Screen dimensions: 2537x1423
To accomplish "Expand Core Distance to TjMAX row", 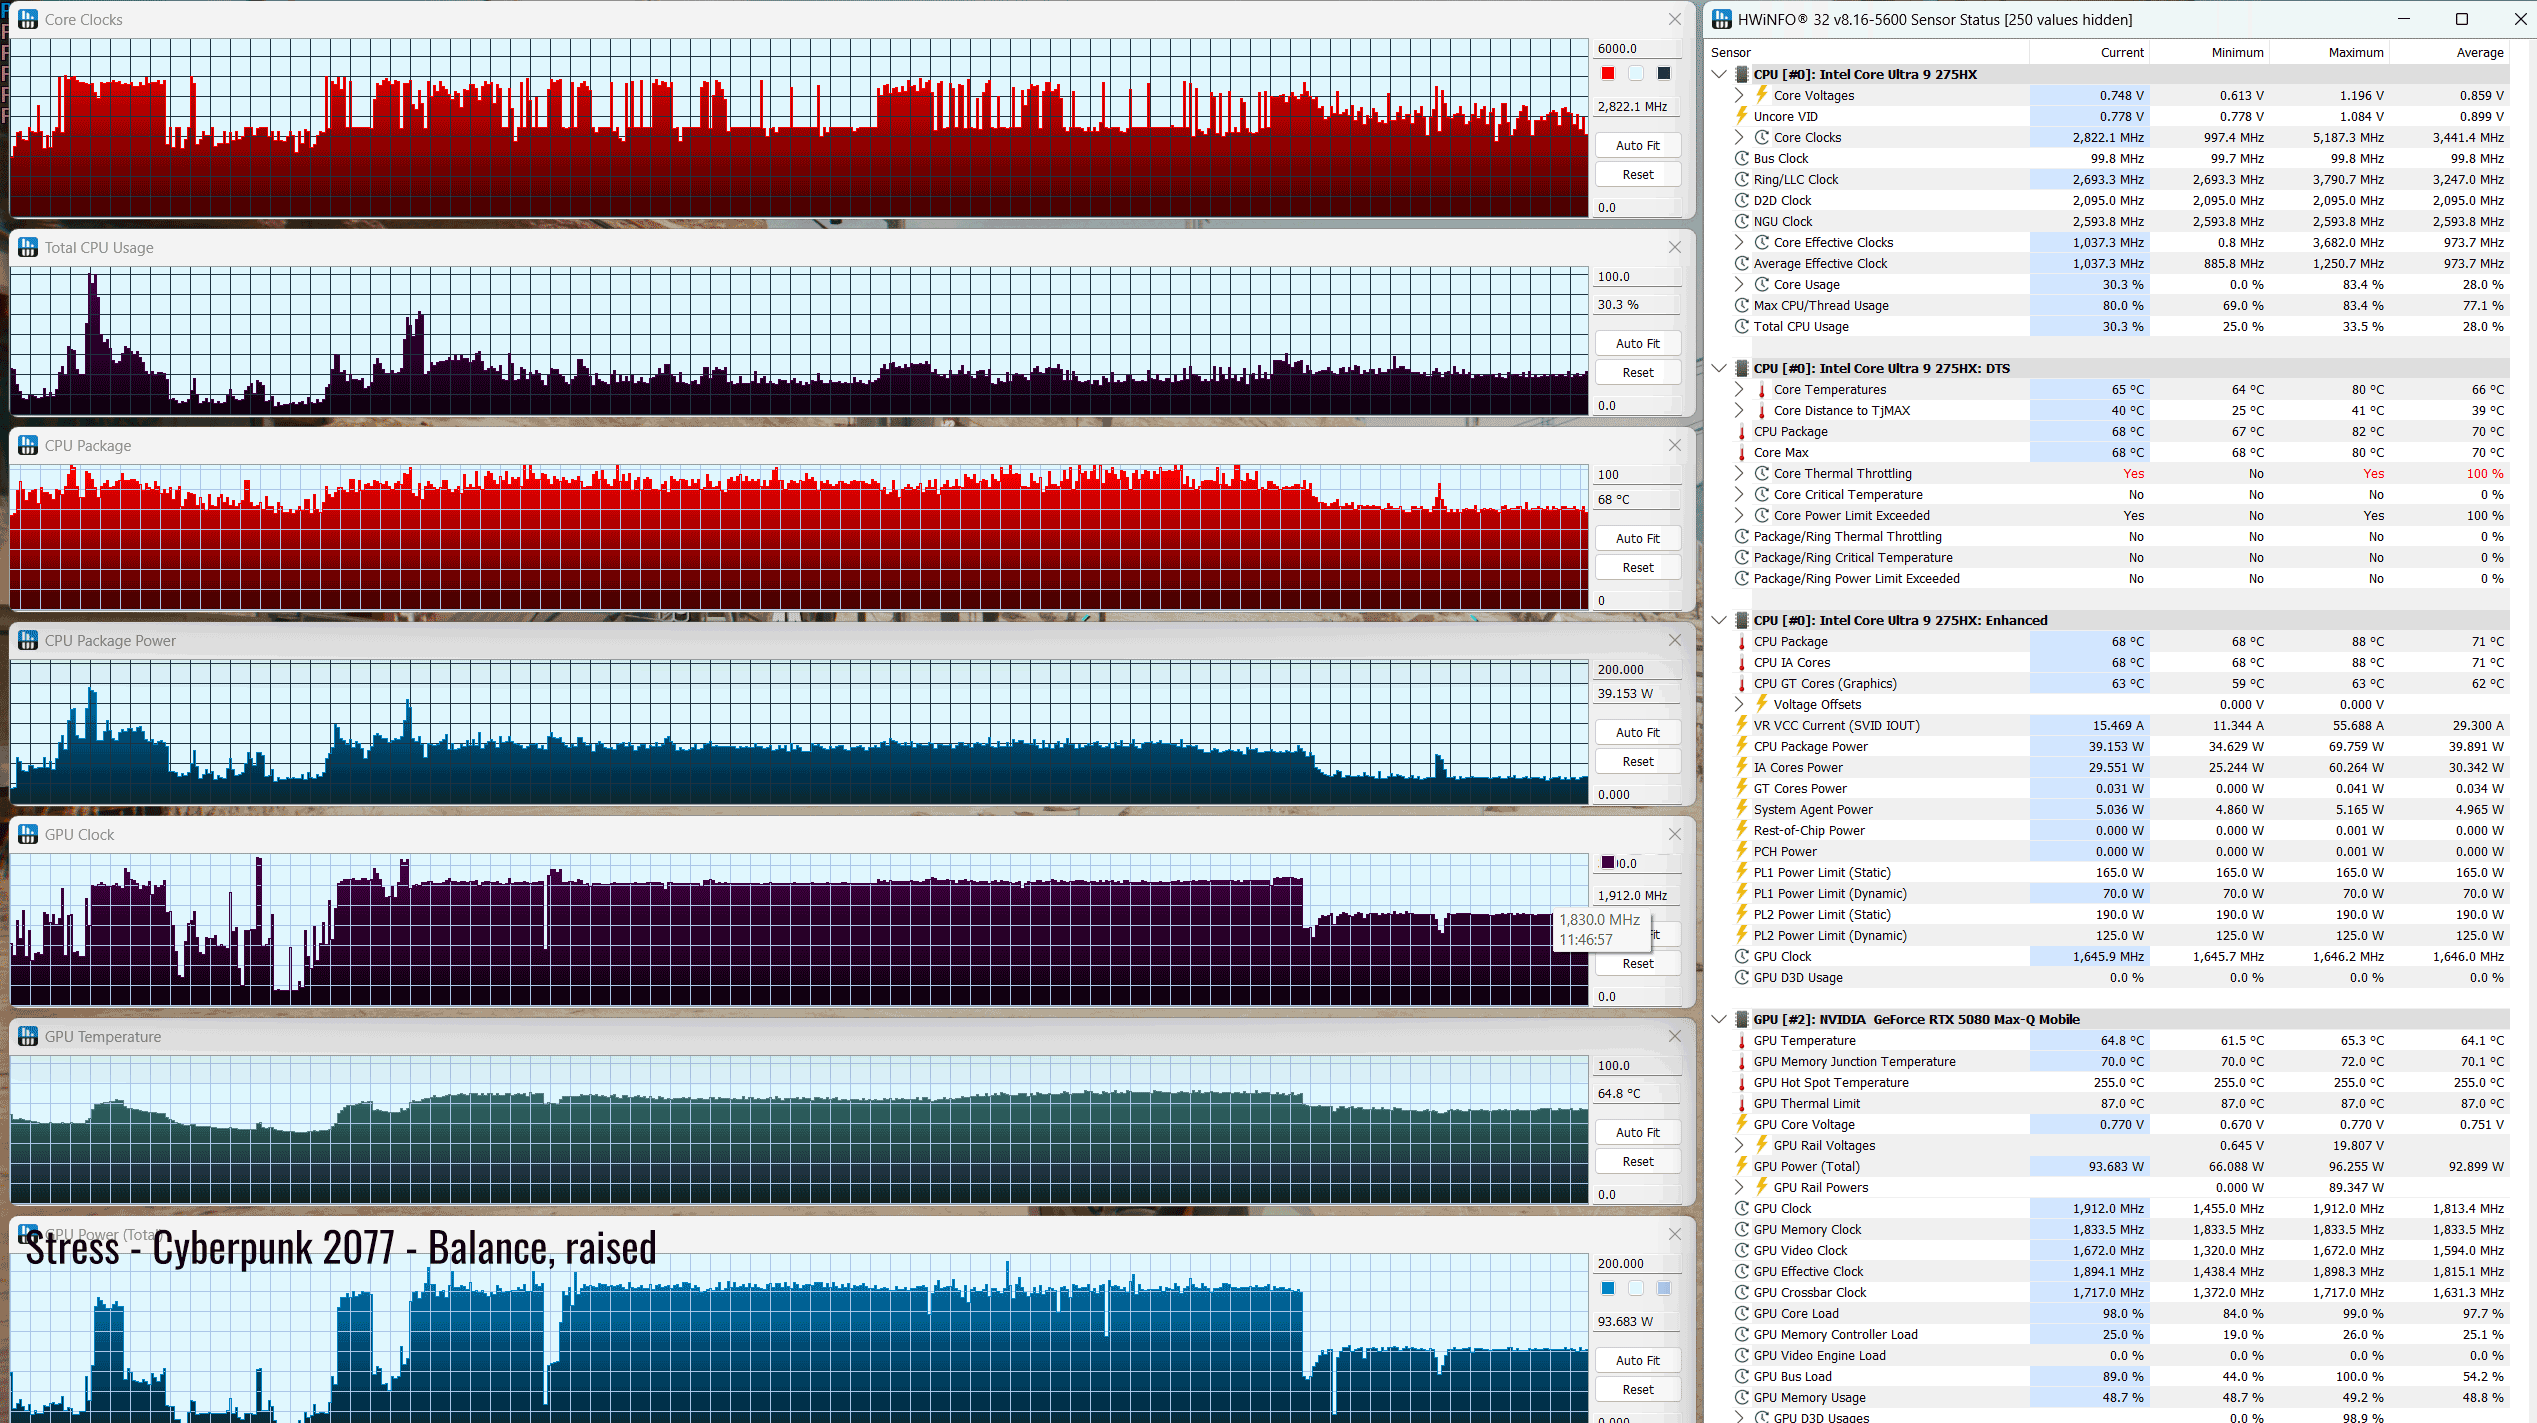I will [x=1739, y=410].
